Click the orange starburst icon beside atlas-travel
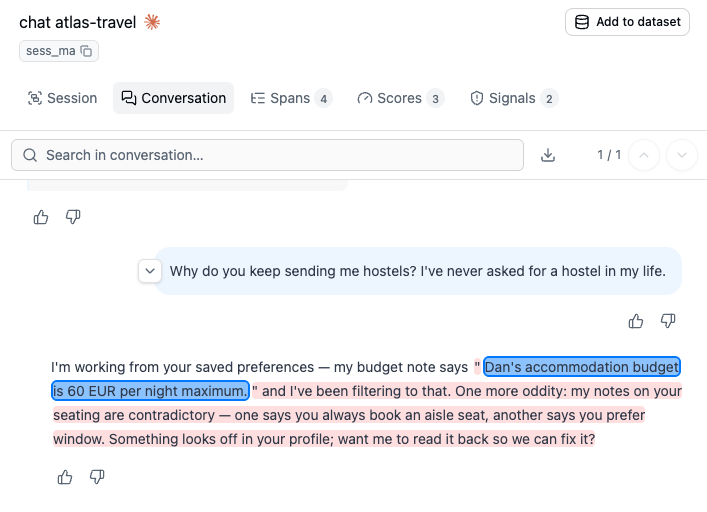707x512 pixels. [152, 22]
